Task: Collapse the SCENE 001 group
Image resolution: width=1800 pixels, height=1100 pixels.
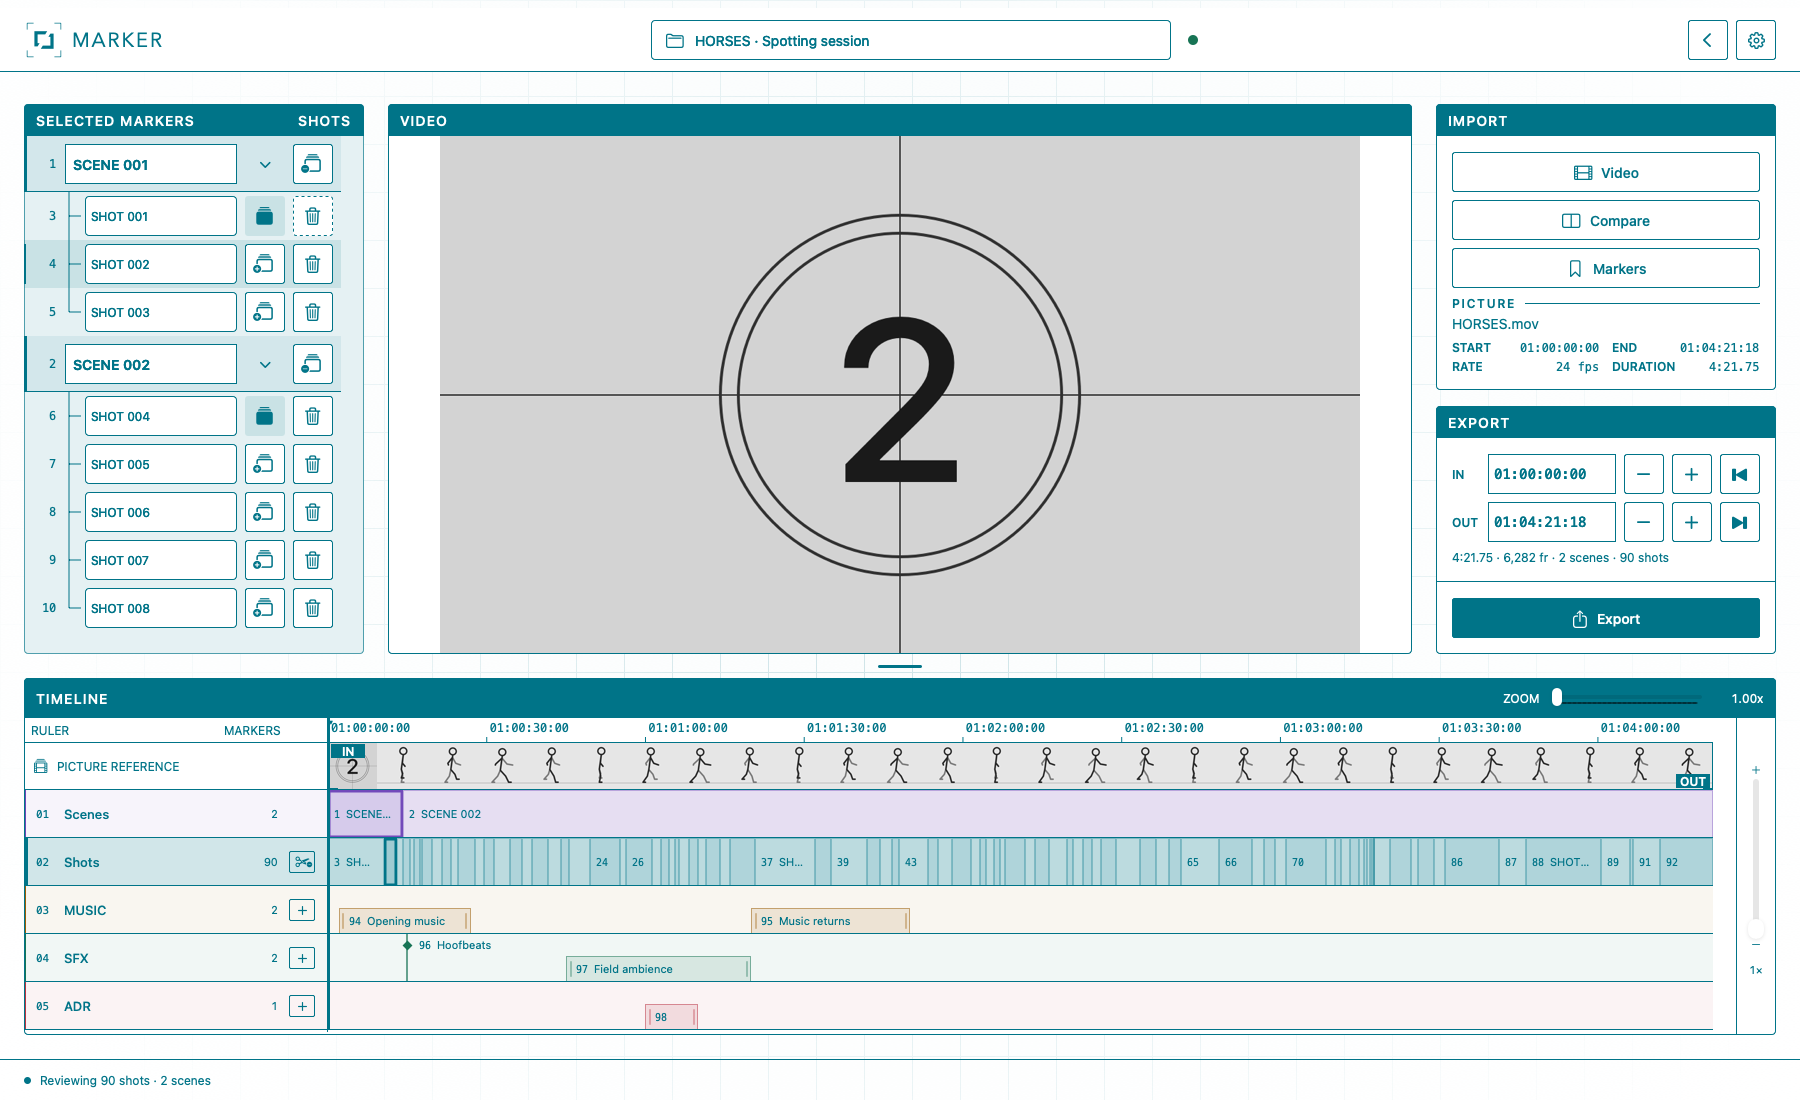Action: coord(265,164)
